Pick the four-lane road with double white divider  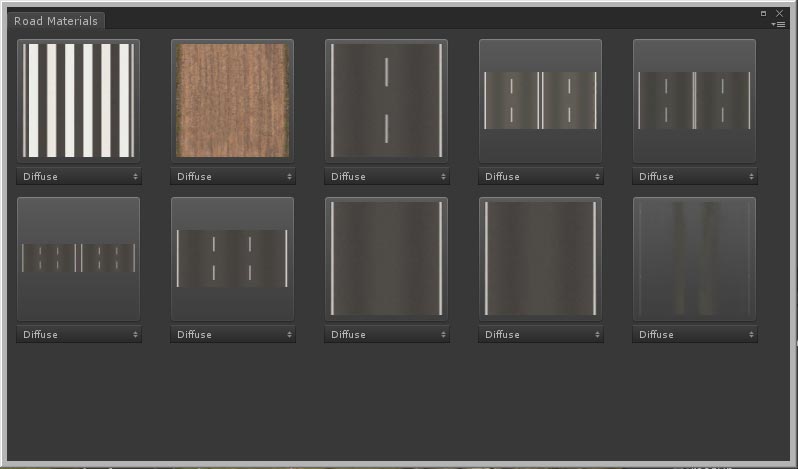coord(540,101)
